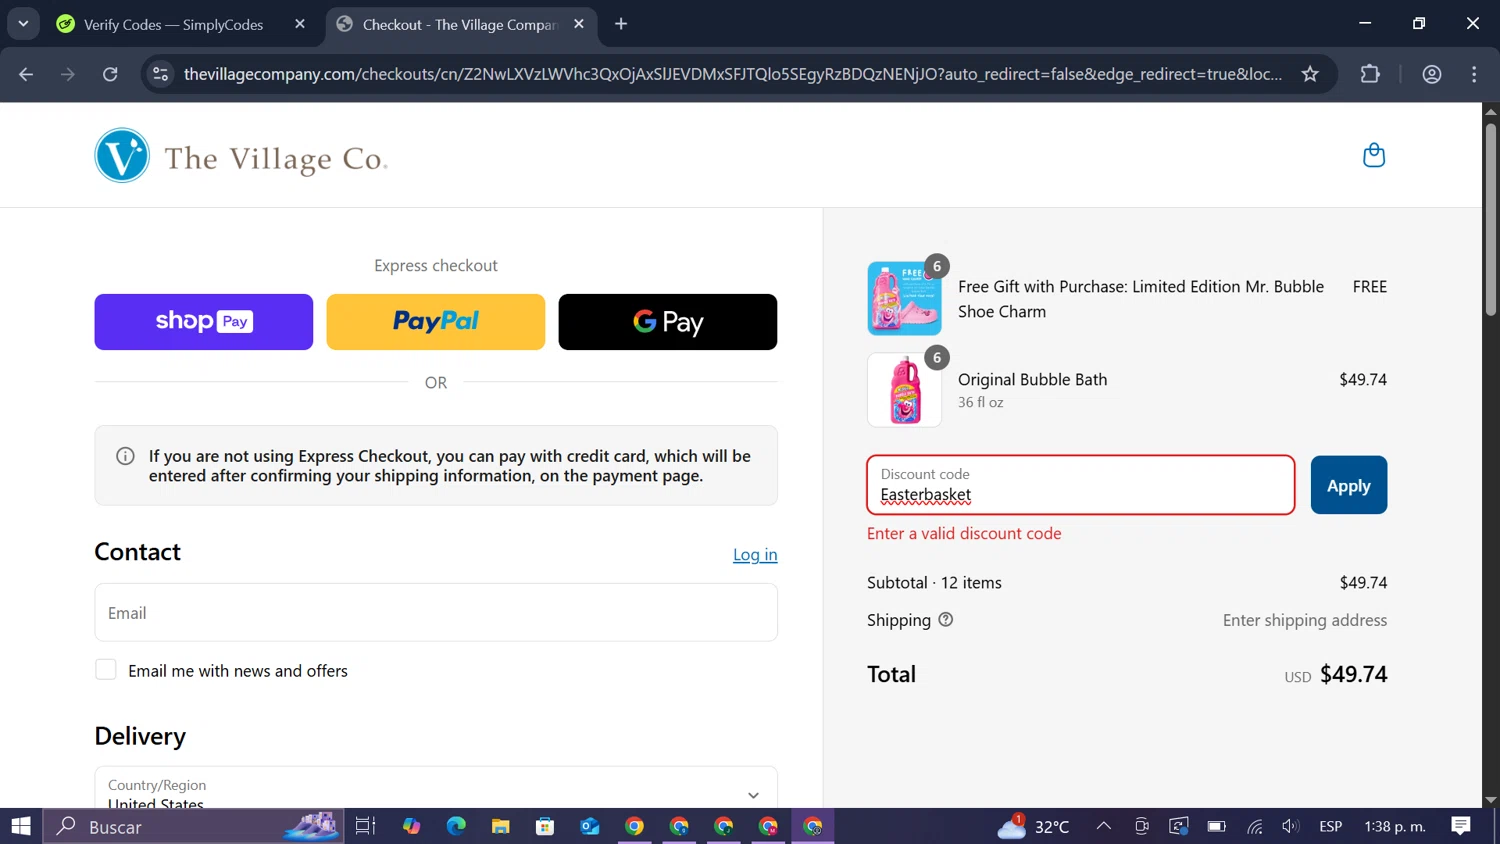Enable Email me with news and offers
The width and height of the screenshot is (1500, 844).
pos(106,670)
